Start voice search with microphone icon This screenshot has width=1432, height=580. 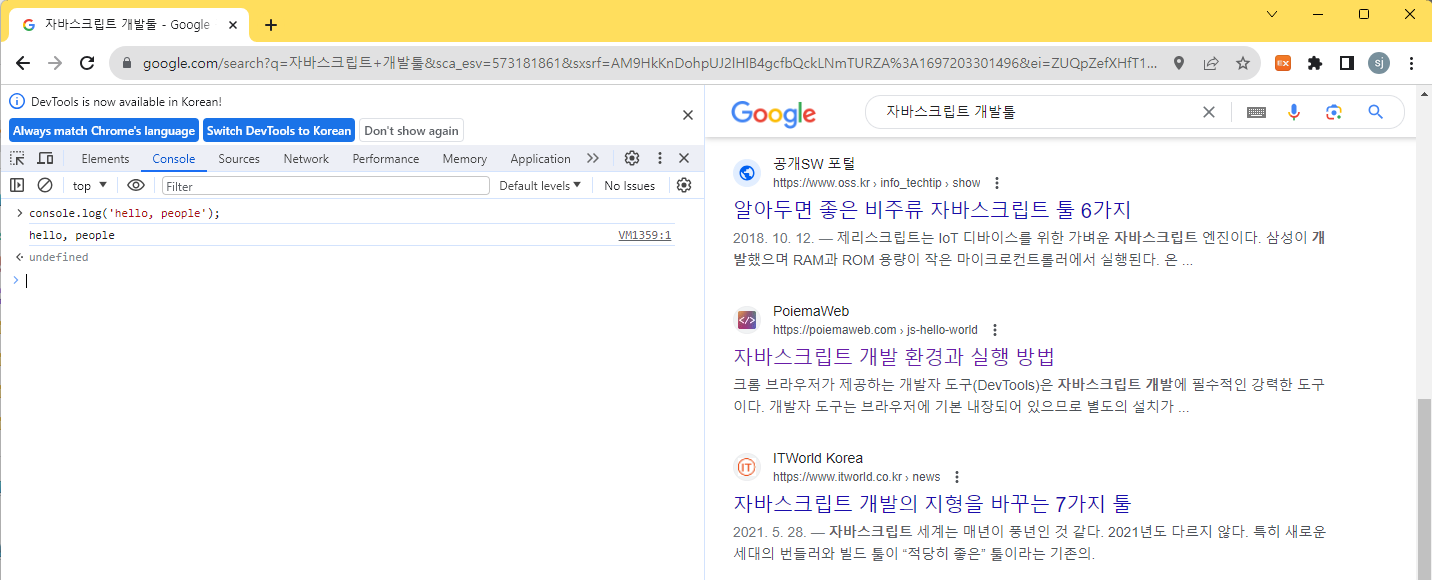[x=1294, y=112]
